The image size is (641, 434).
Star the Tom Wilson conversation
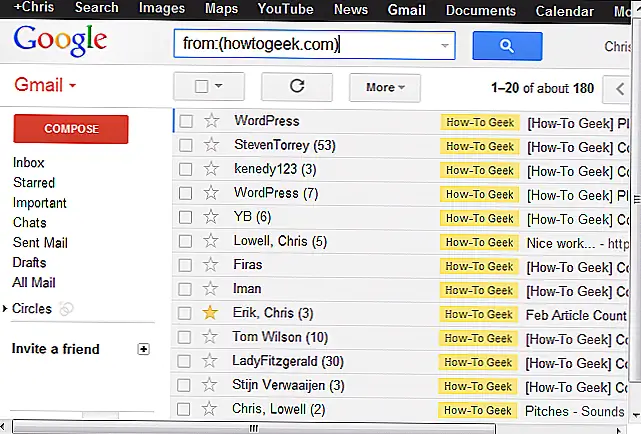pos(211,337)
